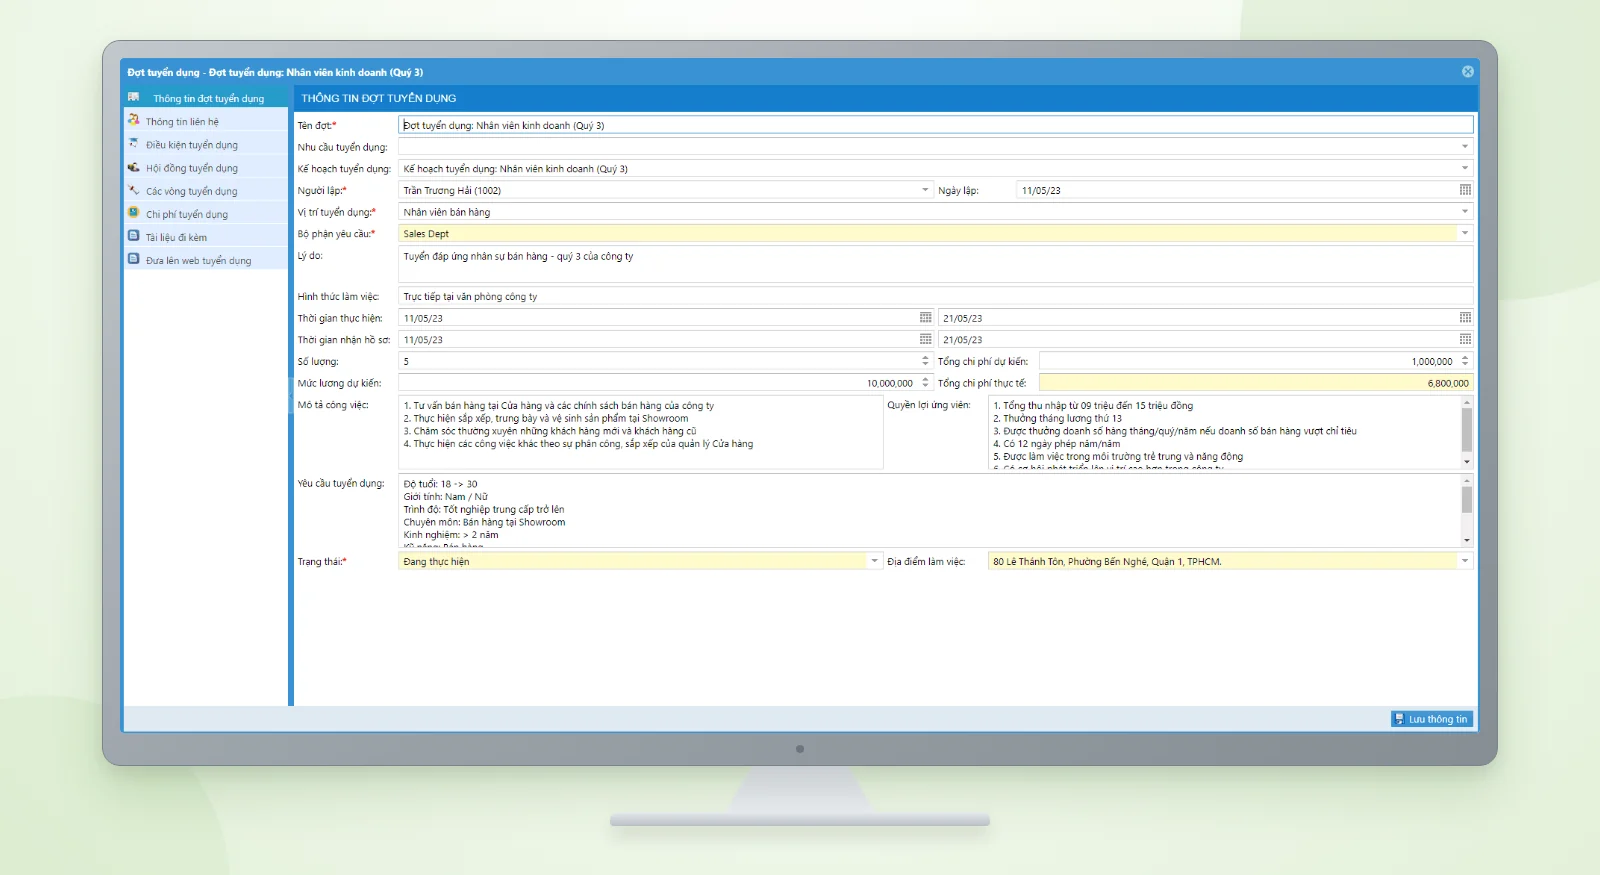1600x875 pixels.
Task: Adjust 'Tổng chi phí dự kiến' spinner
Action: click(x=1465, y=361)
